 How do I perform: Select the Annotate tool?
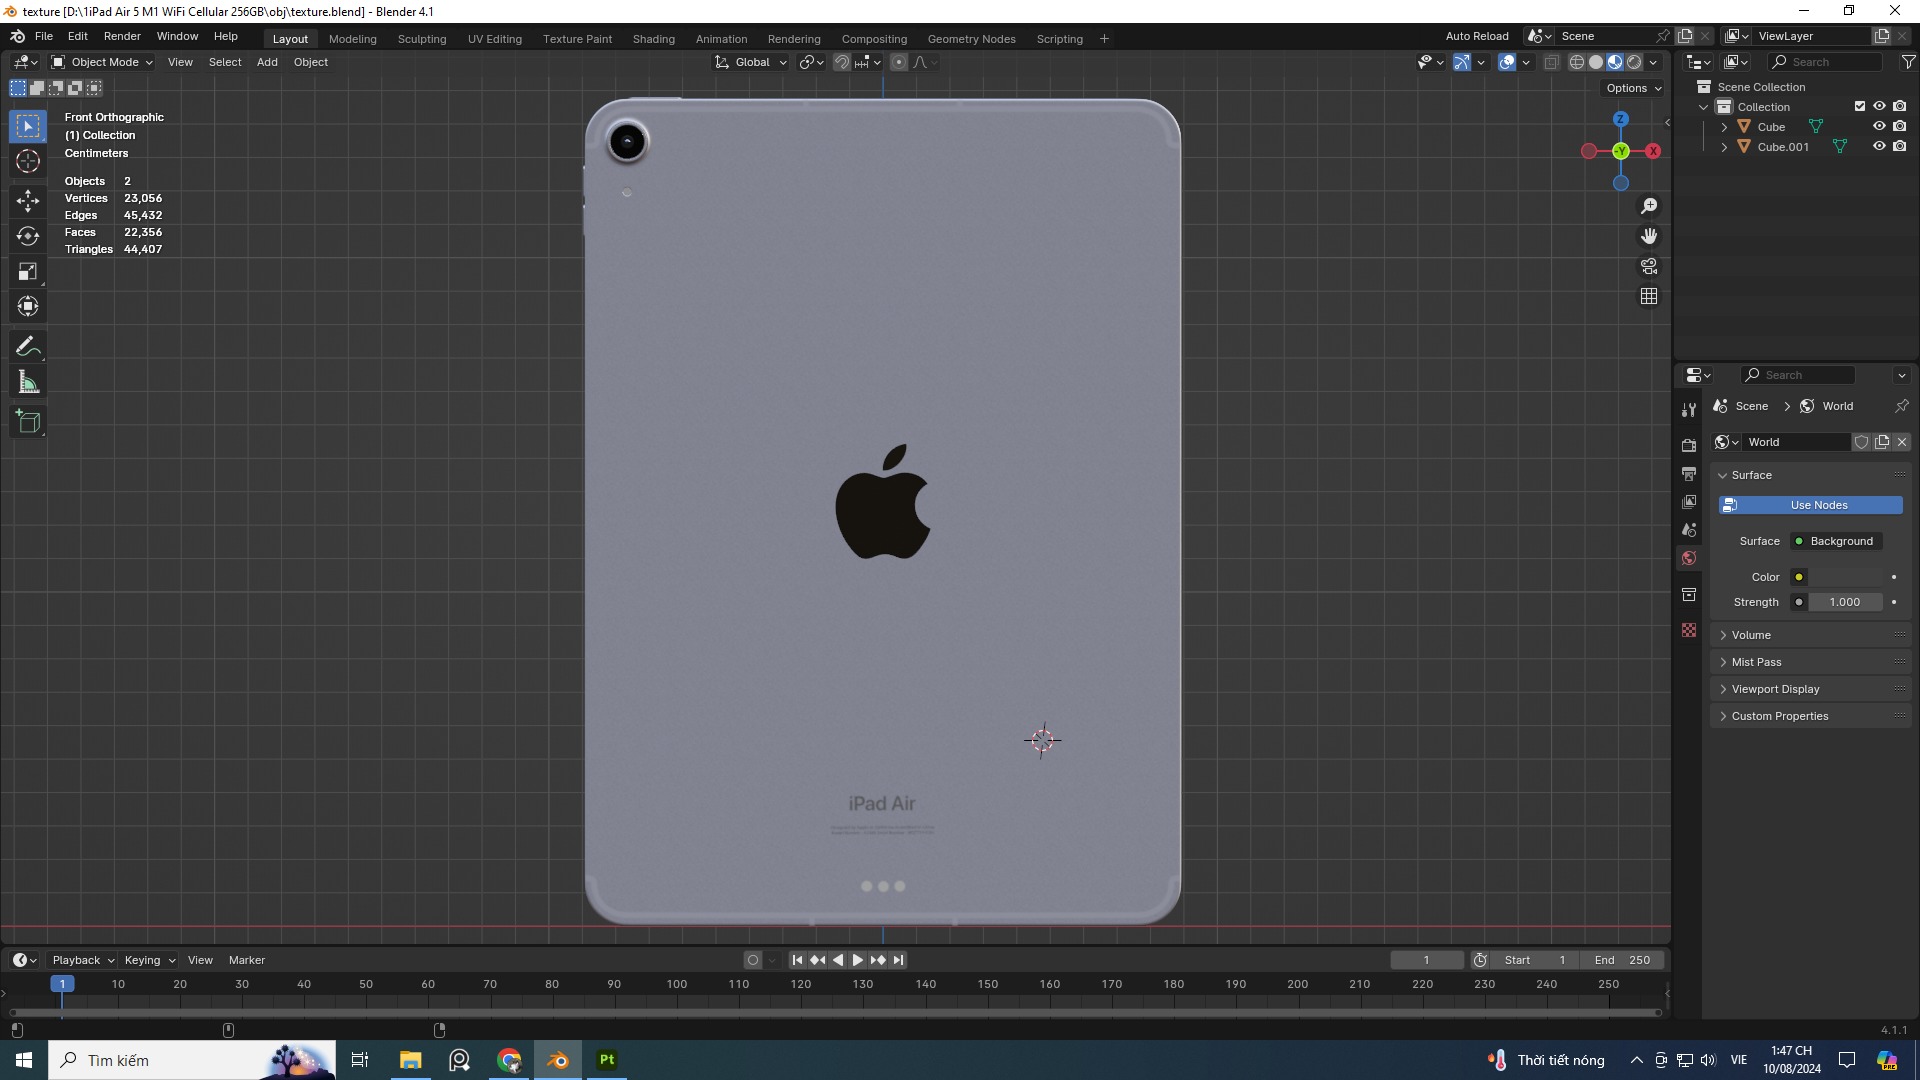[28, 347]
